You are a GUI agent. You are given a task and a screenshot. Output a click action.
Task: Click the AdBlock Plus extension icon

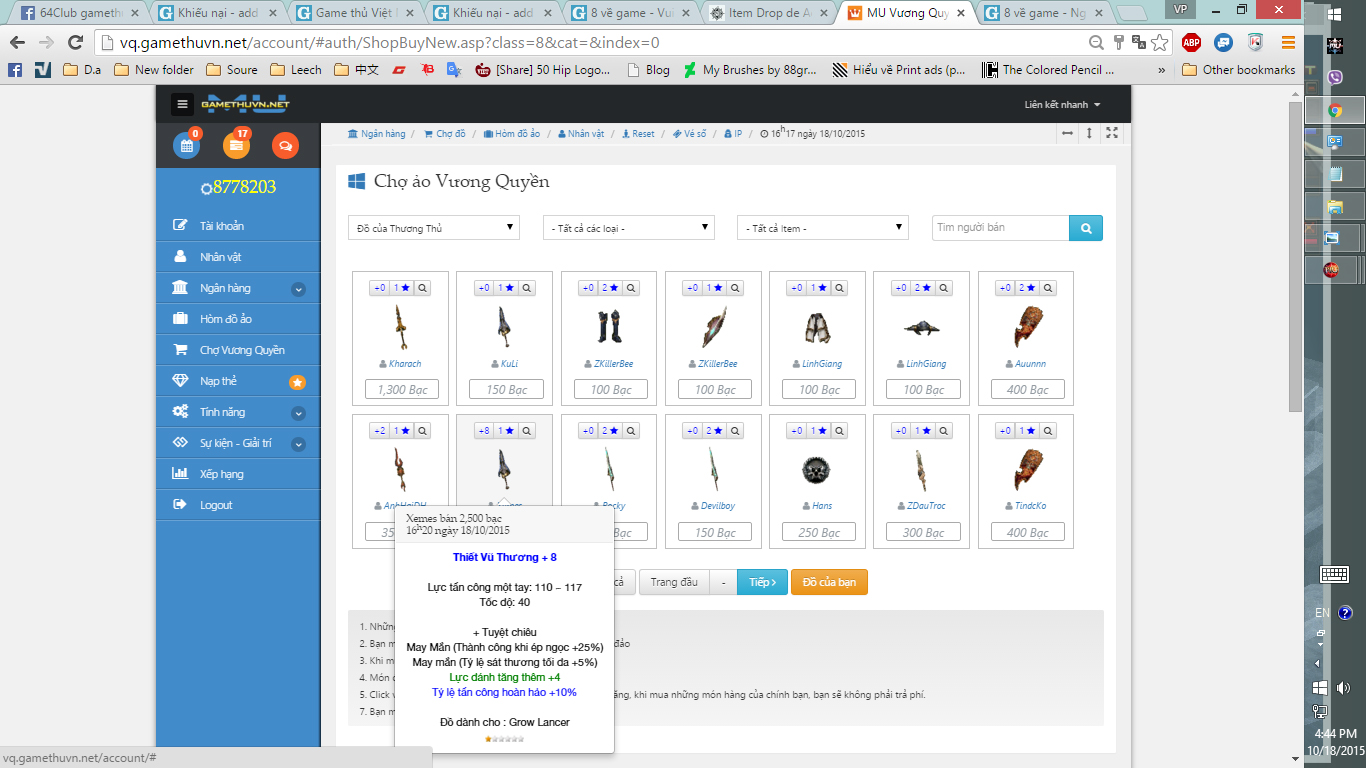(1191, 42)
